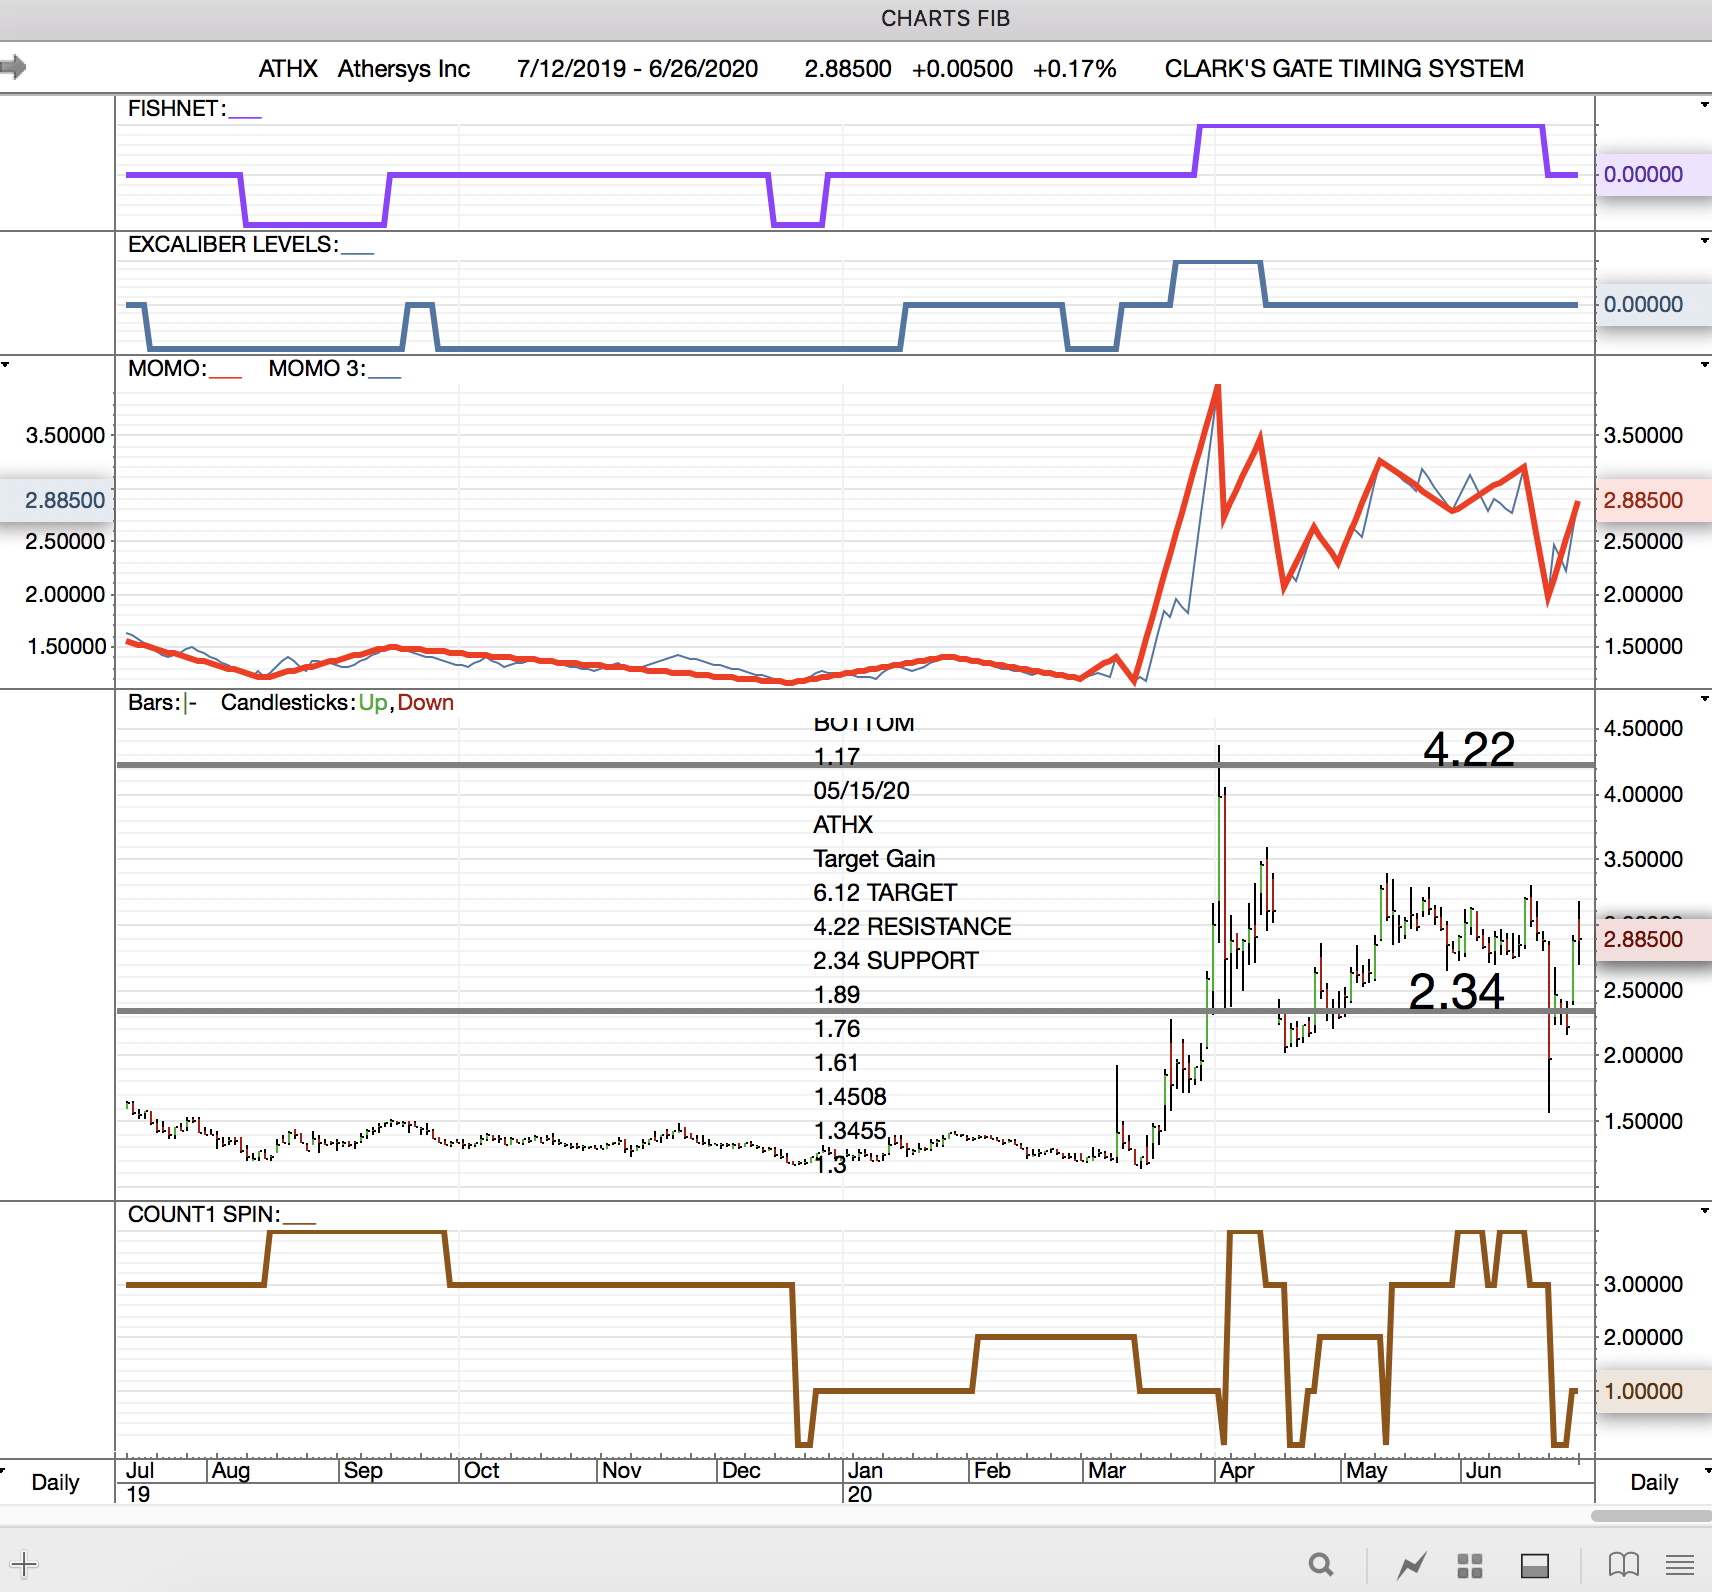Click the 2.88500 tag on price pane
This screenshot has height=1592, width=1712.
pyautogui.click(x=1654, y=939)
